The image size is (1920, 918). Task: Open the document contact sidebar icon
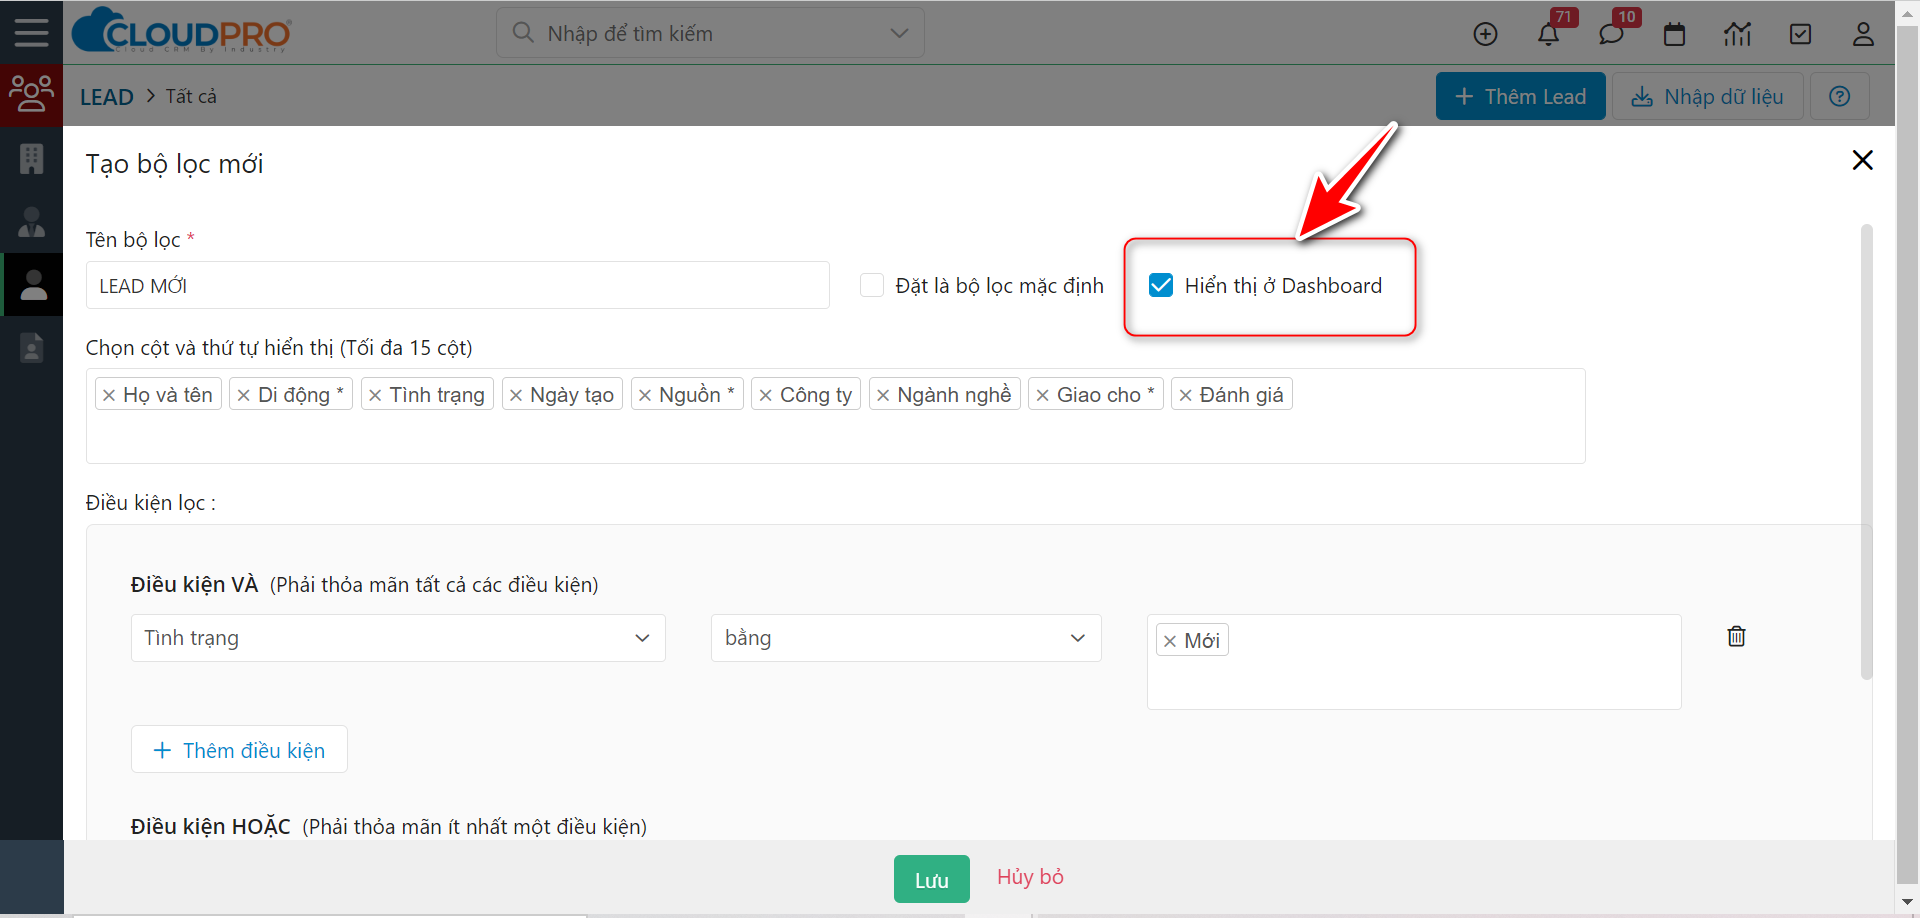coord(32,347)
